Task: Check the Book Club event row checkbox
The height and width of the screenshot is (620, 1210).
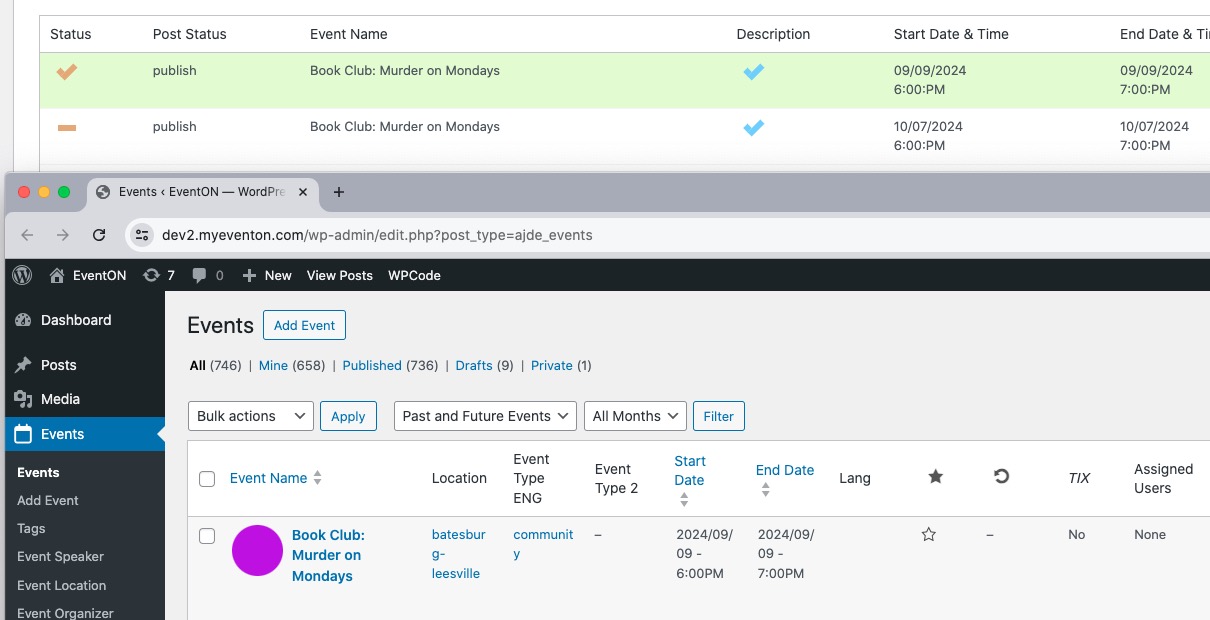Action: point(207,536)
